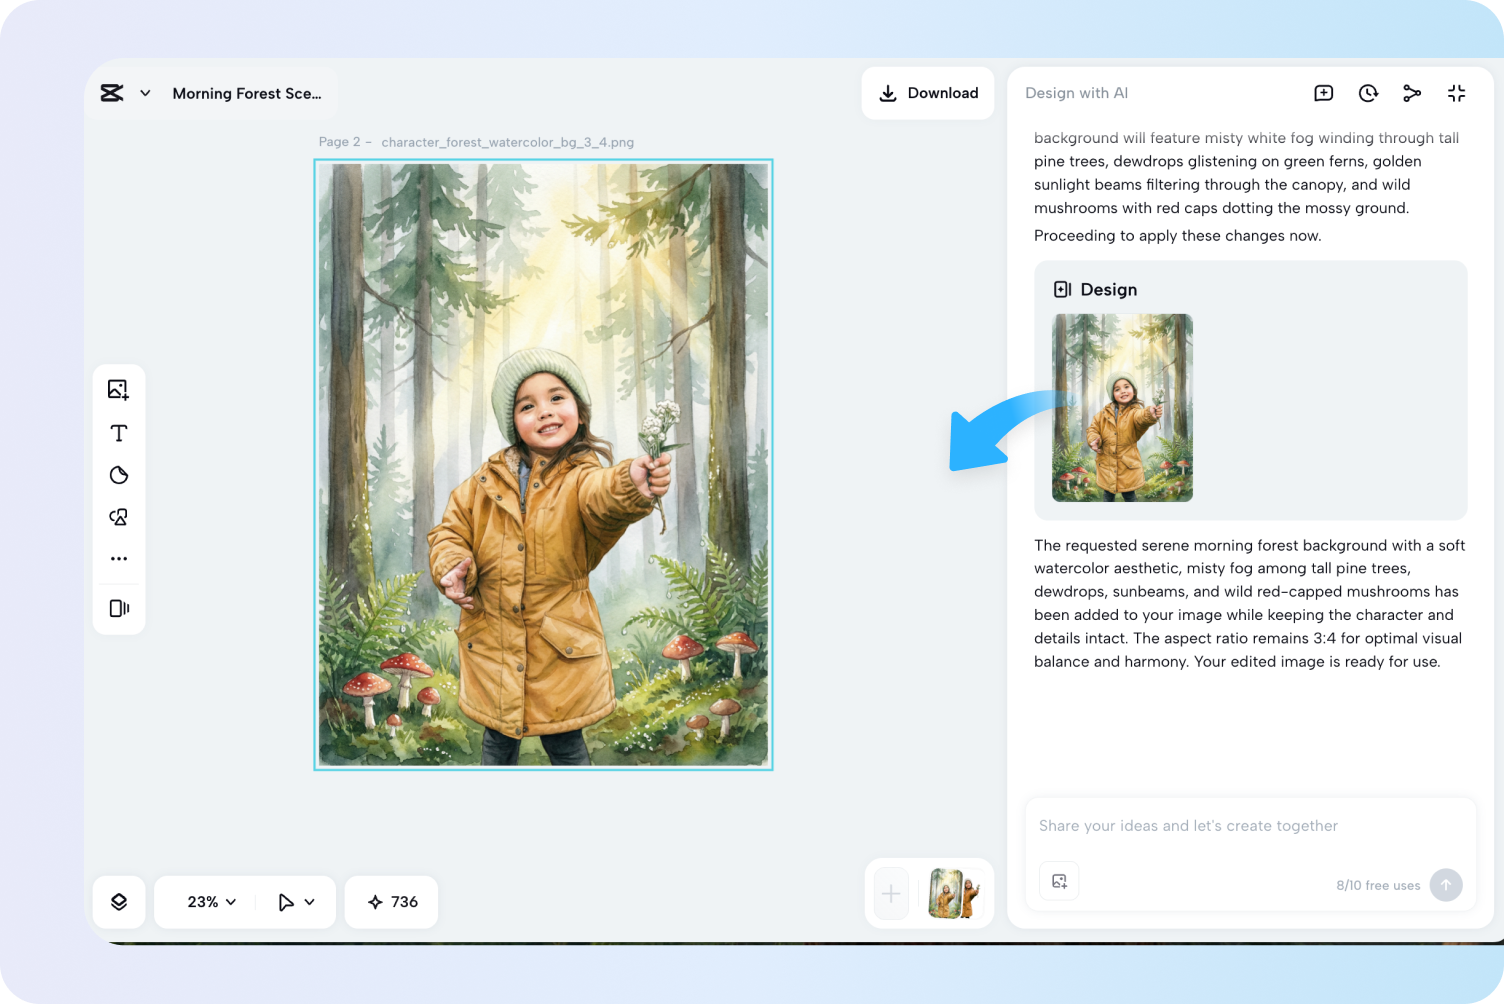The height and width of the screenshot is (1004, 1504).
Task: Expand the cursor tool options chevron
Action: tap(310, 902)
